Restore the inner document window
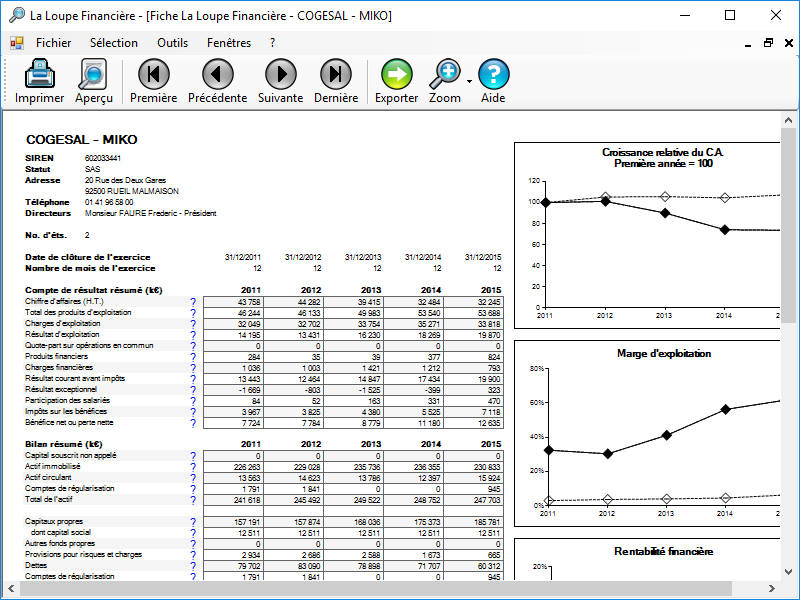This screenshot has width=800, height=600. pos(768,43)
